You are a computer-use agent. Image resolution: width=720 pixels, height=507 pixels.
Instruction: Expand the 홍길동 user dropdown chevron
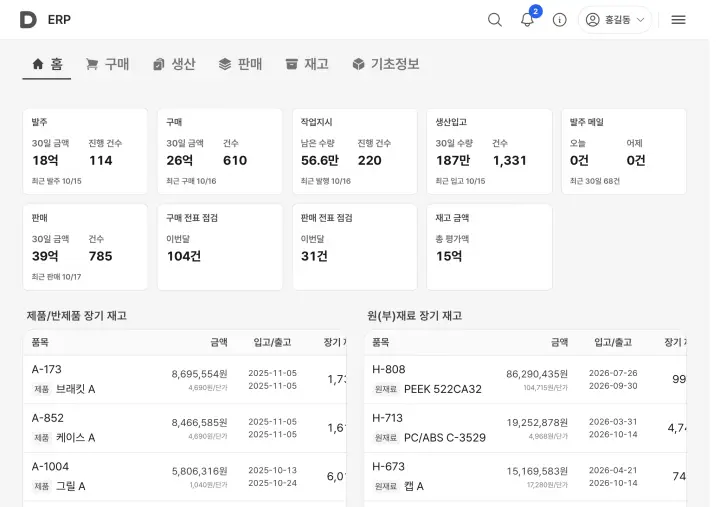pyautogui.click(x=641, y=20)
